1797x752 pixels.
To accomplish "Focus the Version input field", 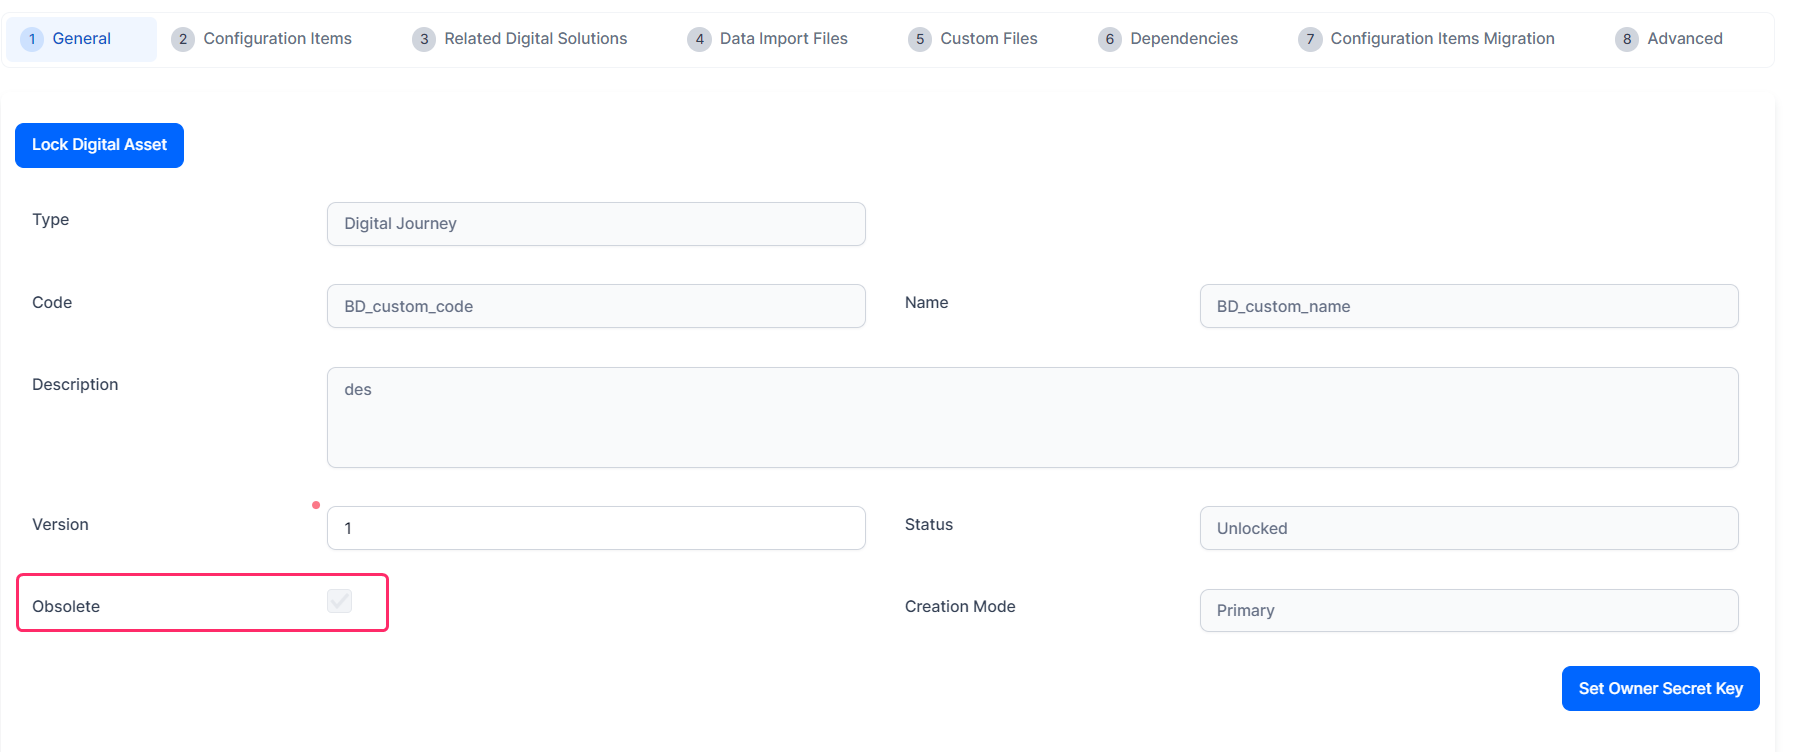I will pos(596,528).
